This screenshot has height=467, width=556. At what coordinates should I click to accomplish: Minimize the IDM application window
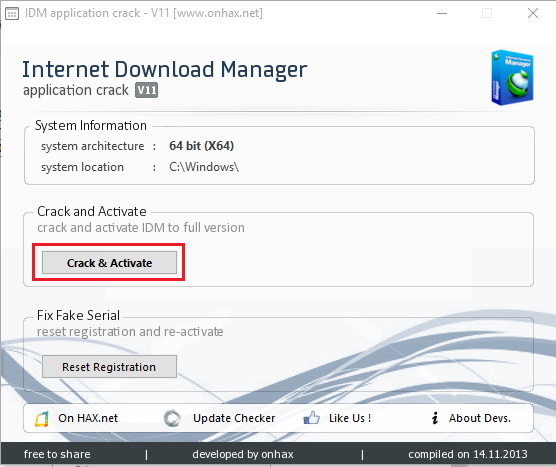coord(442,13)
